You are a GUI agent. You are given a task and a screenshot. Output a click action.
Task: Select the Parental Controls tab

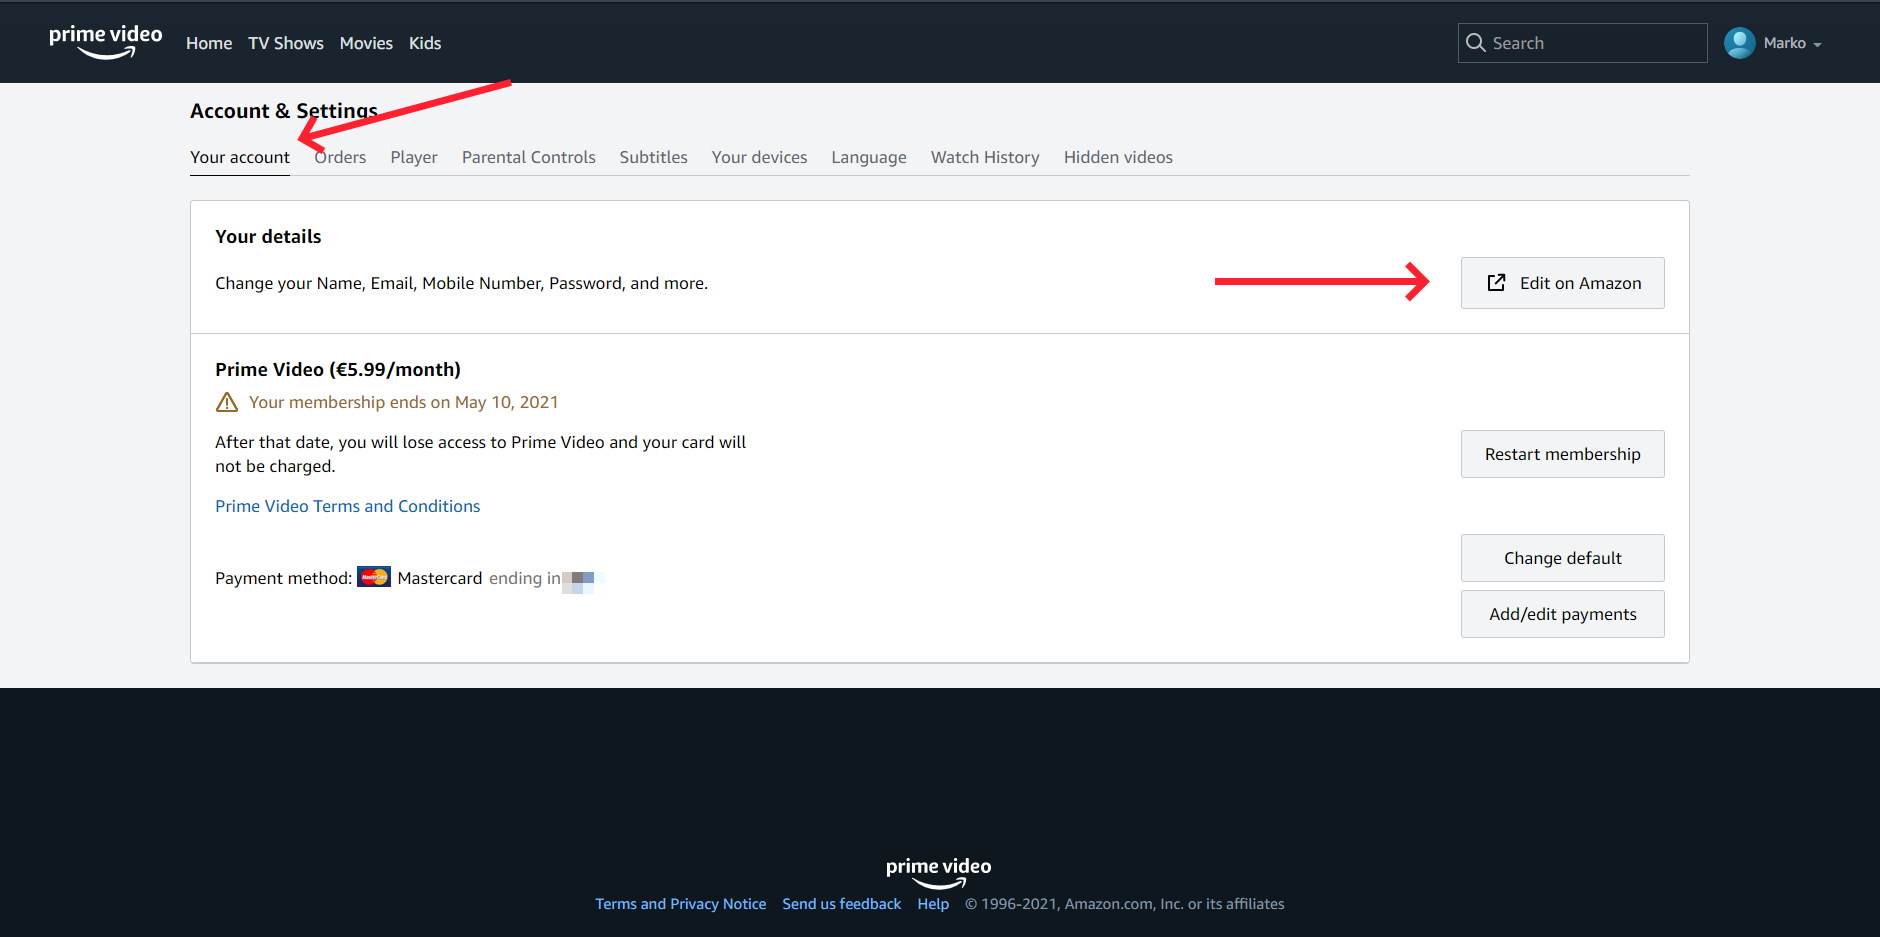[x=528, y=157]
